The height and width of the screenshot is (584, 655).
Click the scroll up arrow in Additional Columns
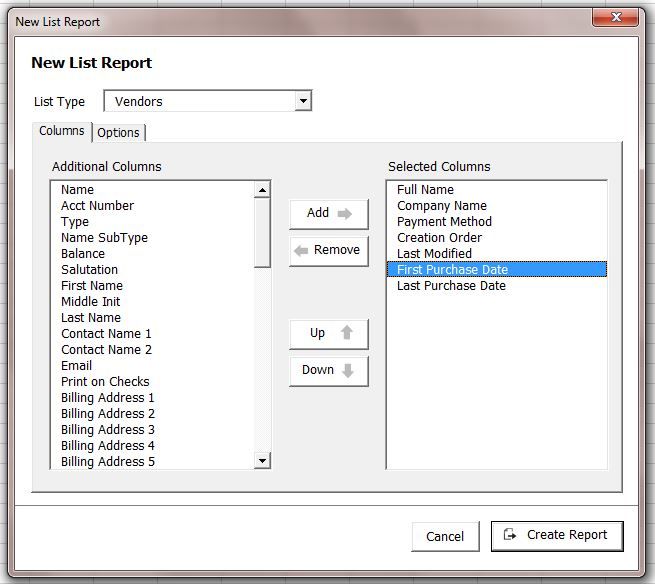pyautogui.click(x=262, y=190)
